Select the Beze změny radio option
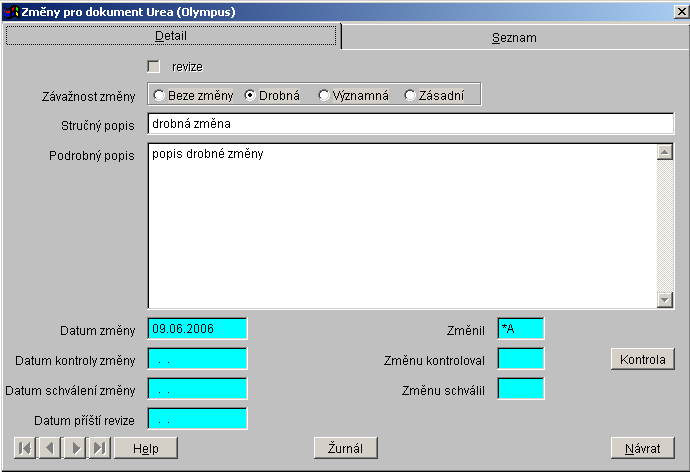 (159, 96)
